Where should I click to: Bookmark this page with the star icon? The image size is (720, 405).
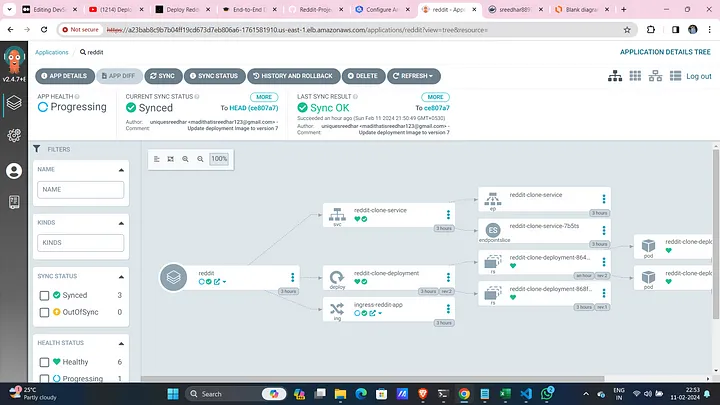tap(627, 30)
